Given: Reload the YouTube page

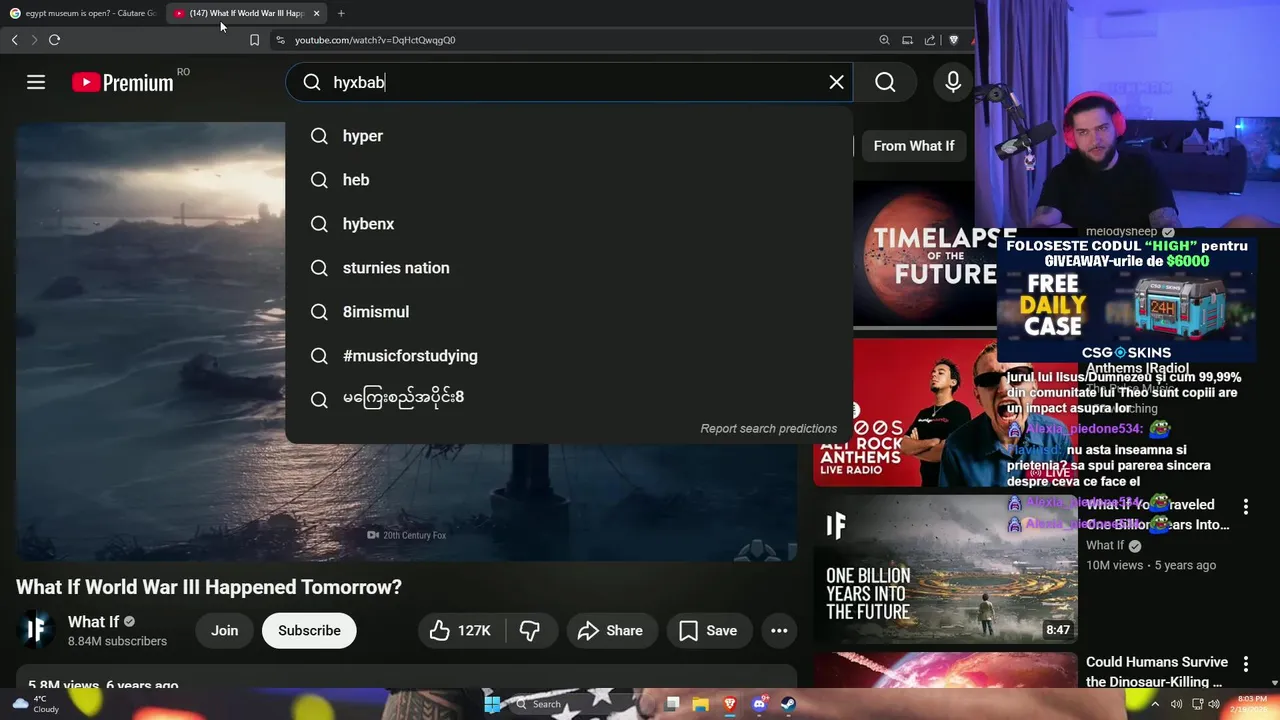Looking at the screenshot, I should [54, 40].
